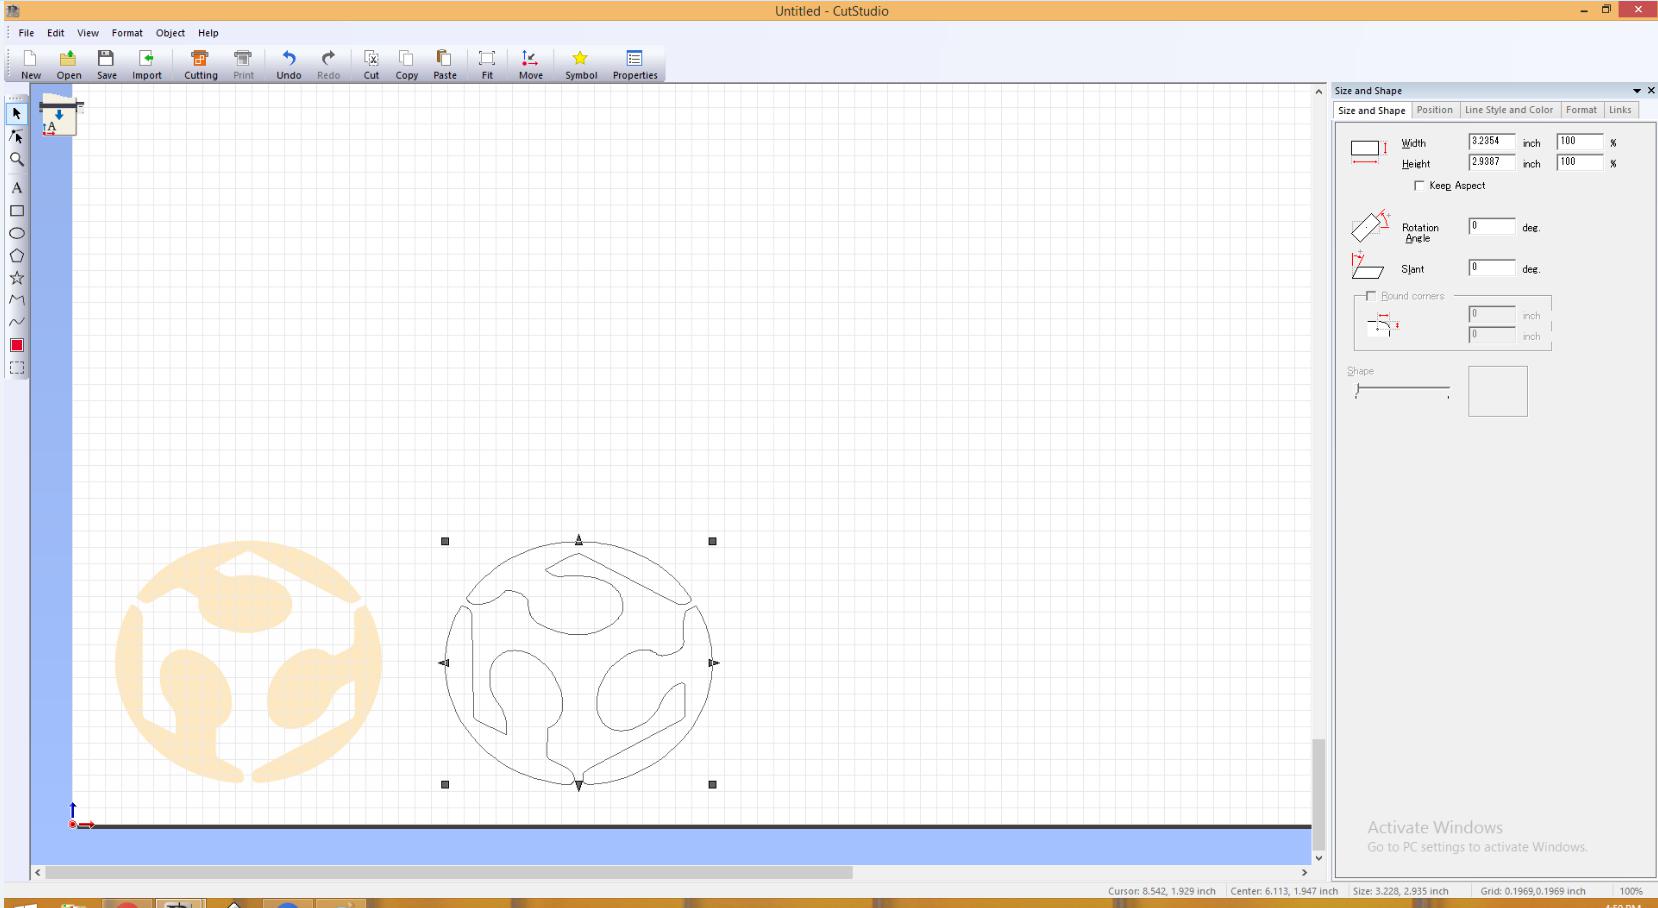Select the orange filled logo shape
This screenshot has width=1658, height=908.
248,662
